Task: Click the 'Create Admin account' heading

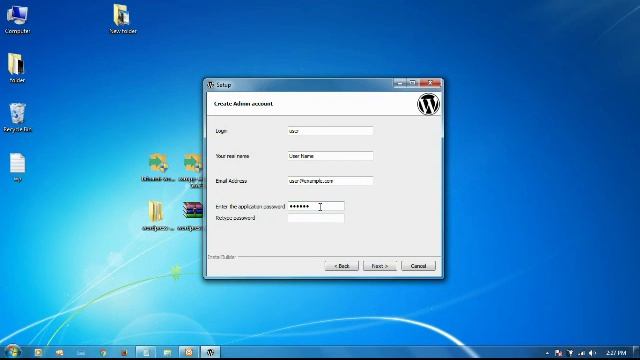Action: (243, 104)
